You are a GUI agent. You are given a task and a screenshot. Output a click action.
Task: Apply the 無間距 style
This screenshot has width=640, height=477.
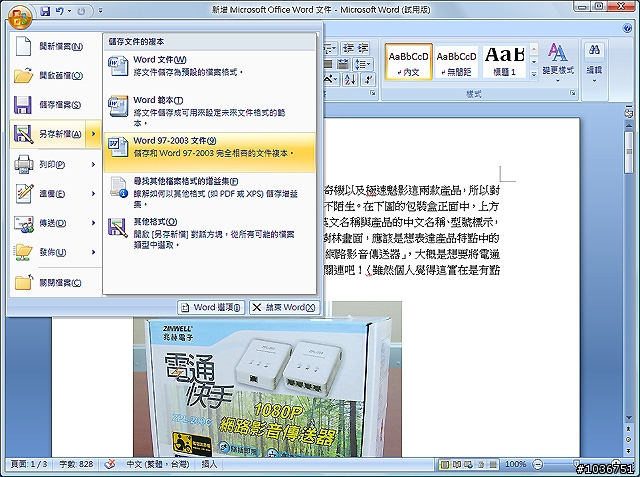pos(456,62)
